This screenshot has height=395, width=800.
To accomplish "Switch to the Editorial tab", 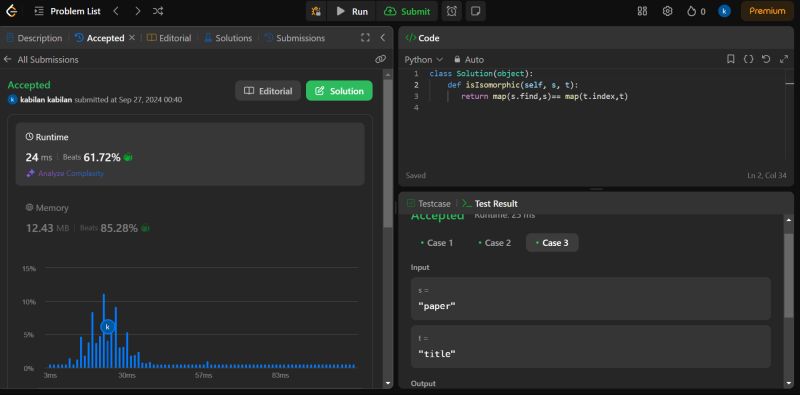I will [169, 38].
